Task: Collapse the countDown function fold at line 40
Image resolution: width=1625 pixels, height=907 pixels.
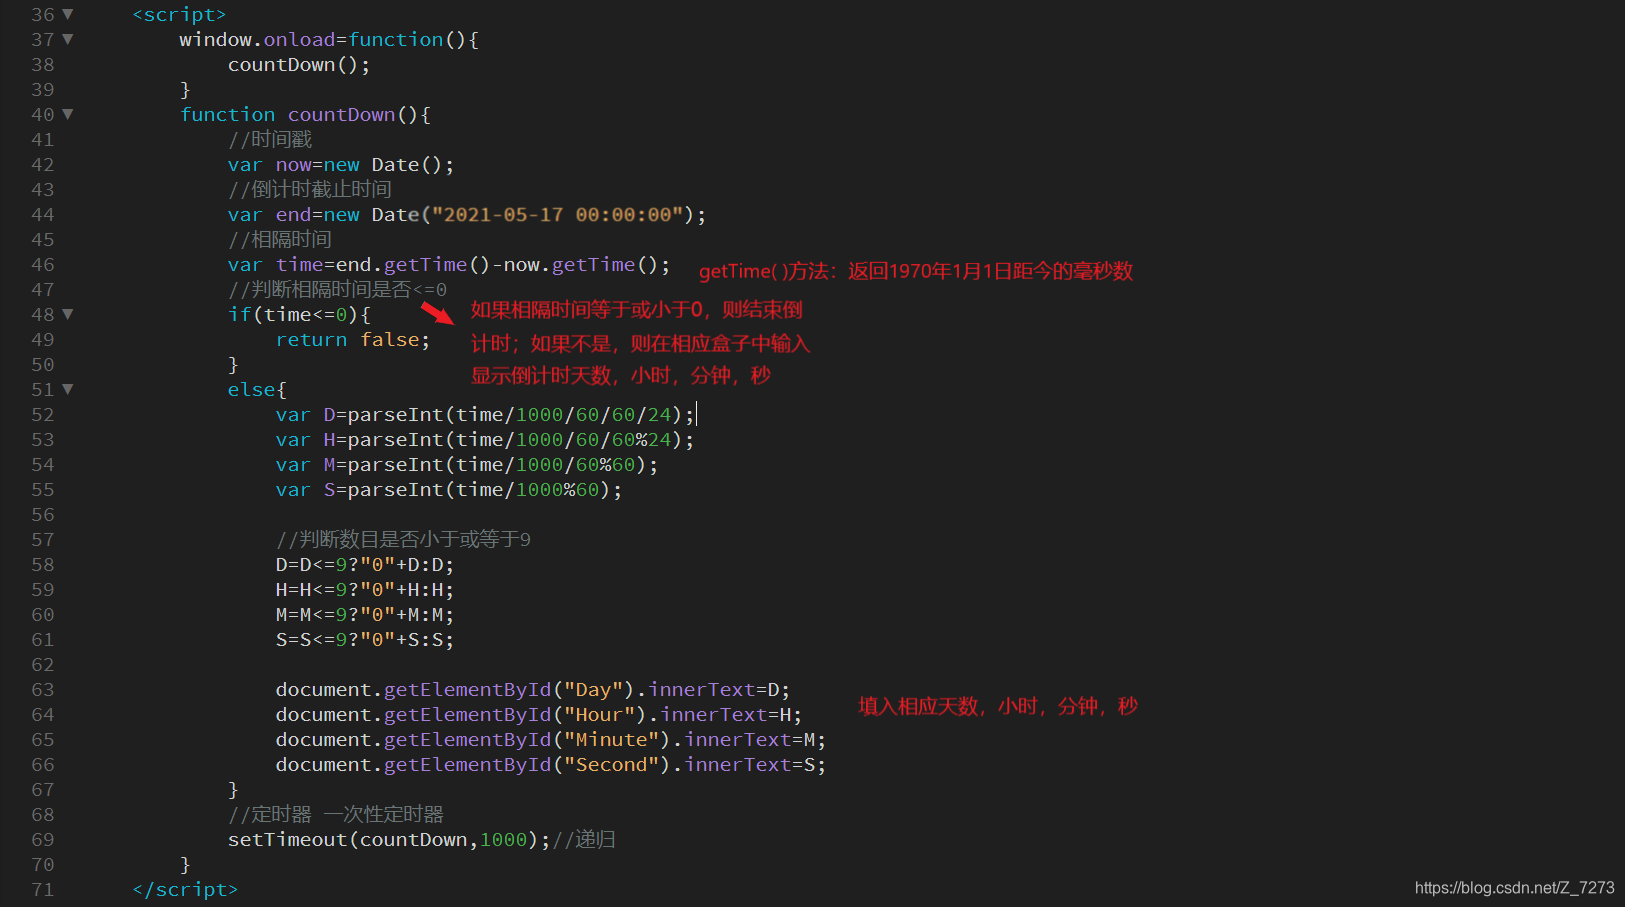Action: click(x=68, y=114)
